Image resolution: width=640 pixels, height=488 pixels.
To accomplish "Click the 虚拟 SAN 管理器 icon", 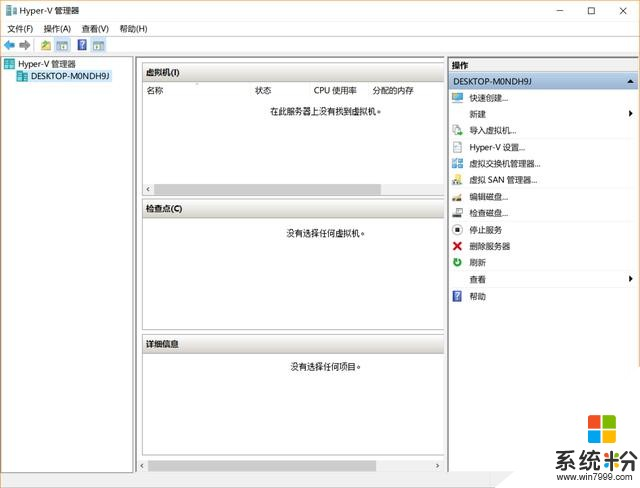I will coord(458,180).
